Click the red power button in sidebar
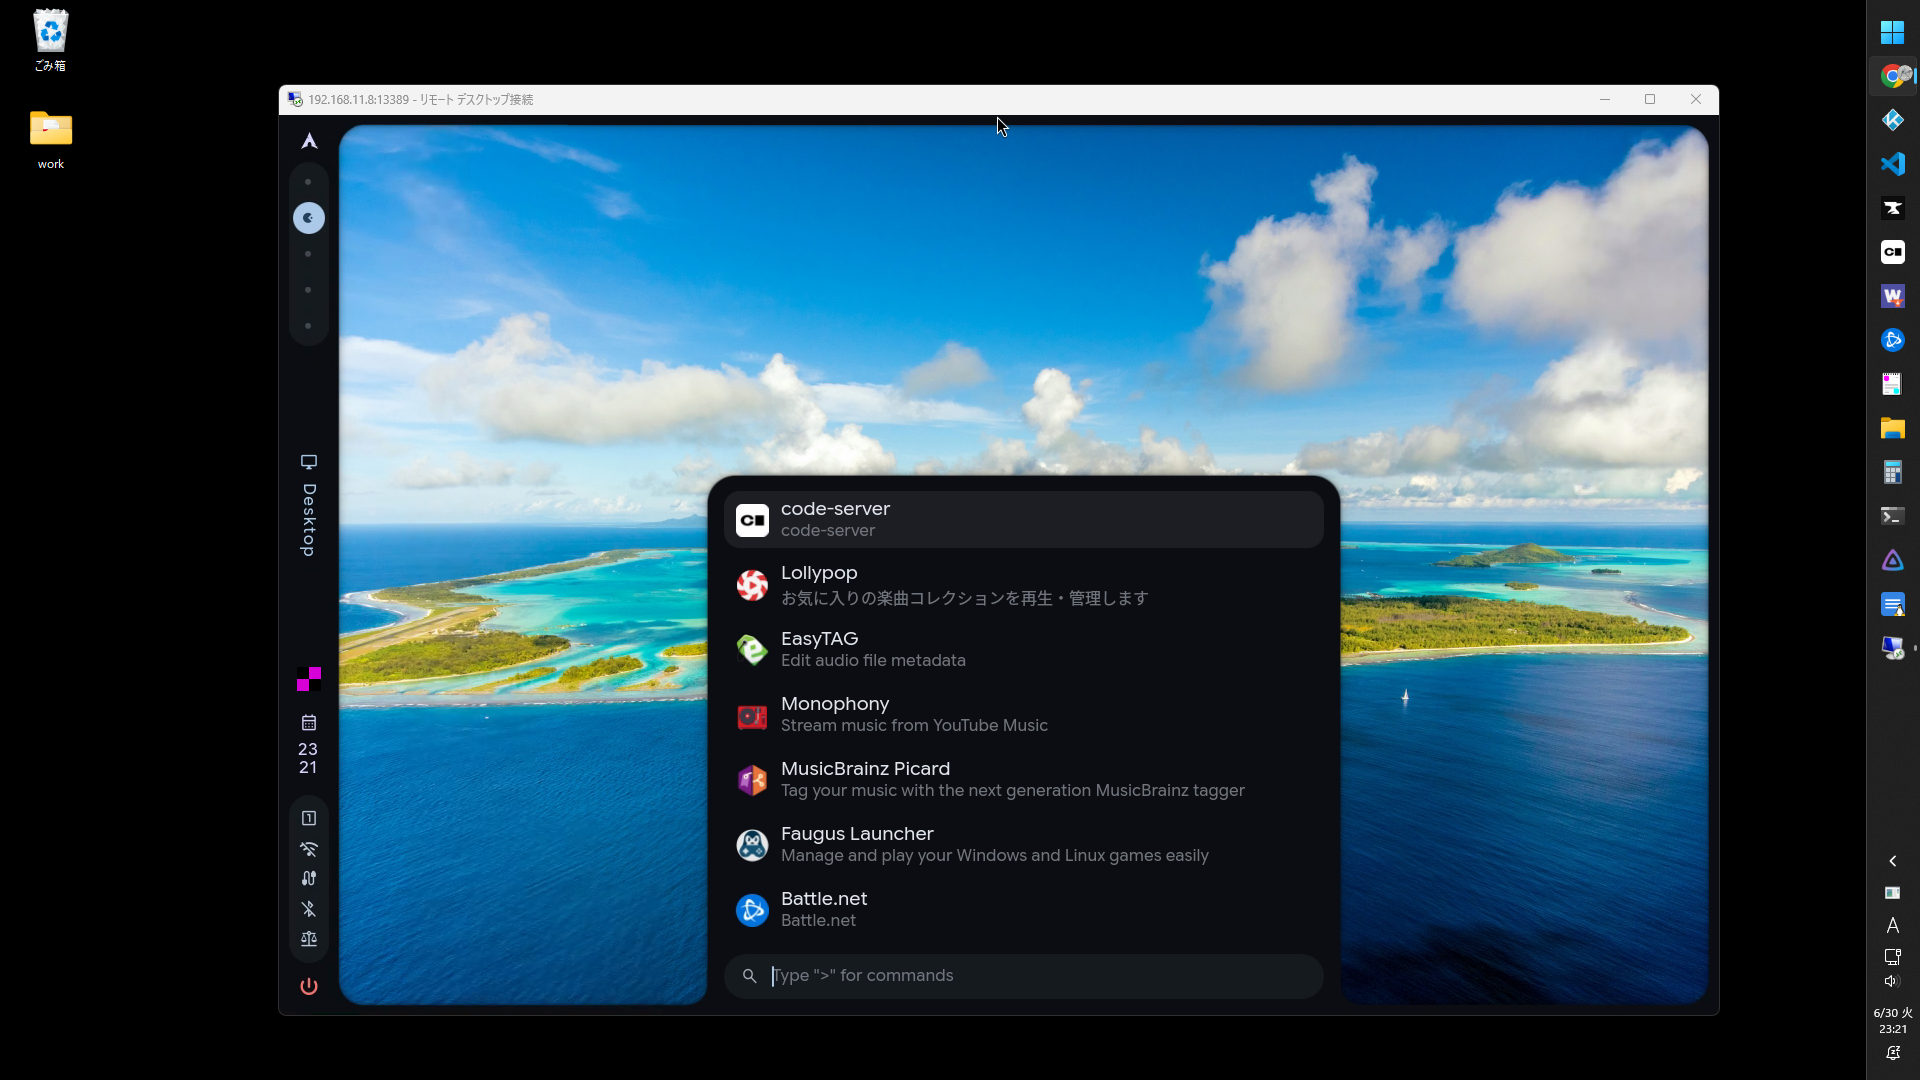This screenshot has width=1920, height=1080. coord(309,986)
